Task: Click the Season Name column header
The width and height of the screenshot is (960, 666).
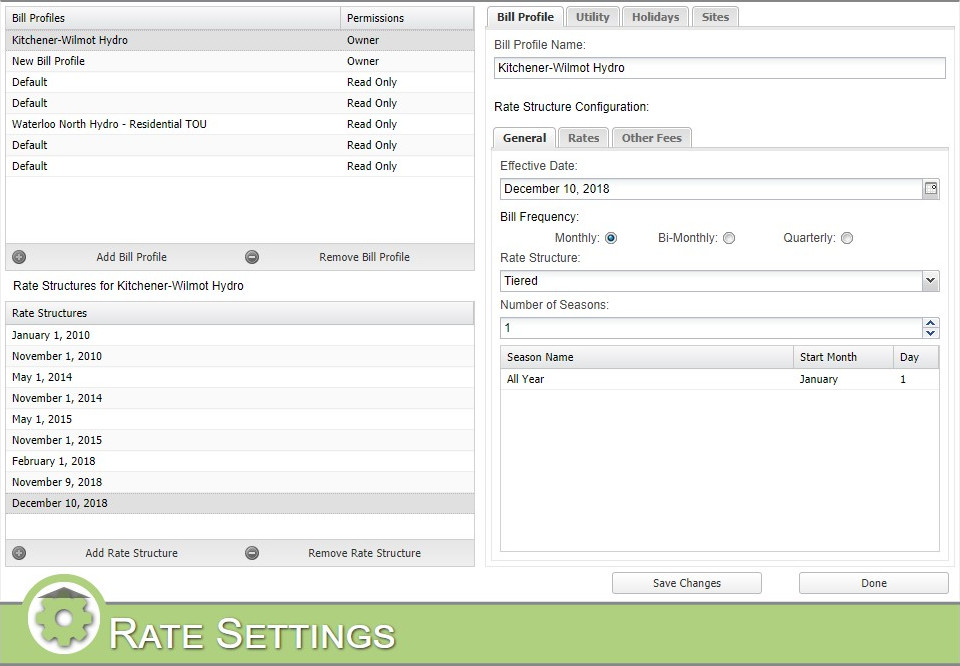Action: click(647, 357)
